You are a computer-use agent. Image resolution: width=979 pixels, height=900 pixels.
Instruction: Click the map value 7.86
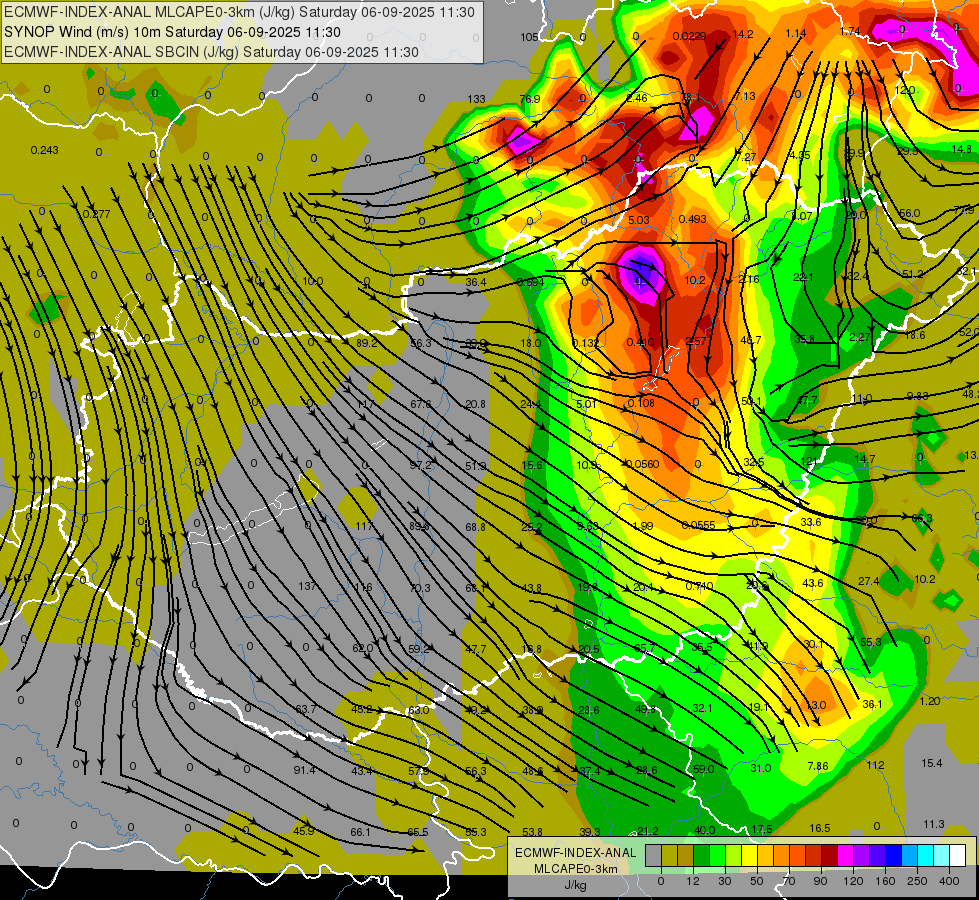tap(818, 766)
